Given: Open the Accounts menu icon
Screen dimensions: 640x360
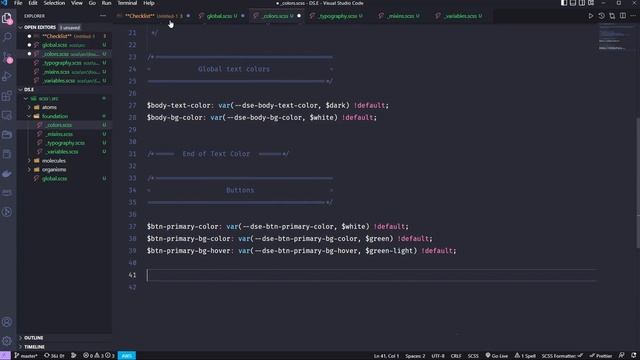Looking at the screenshot, I should [x=7, y=322].
